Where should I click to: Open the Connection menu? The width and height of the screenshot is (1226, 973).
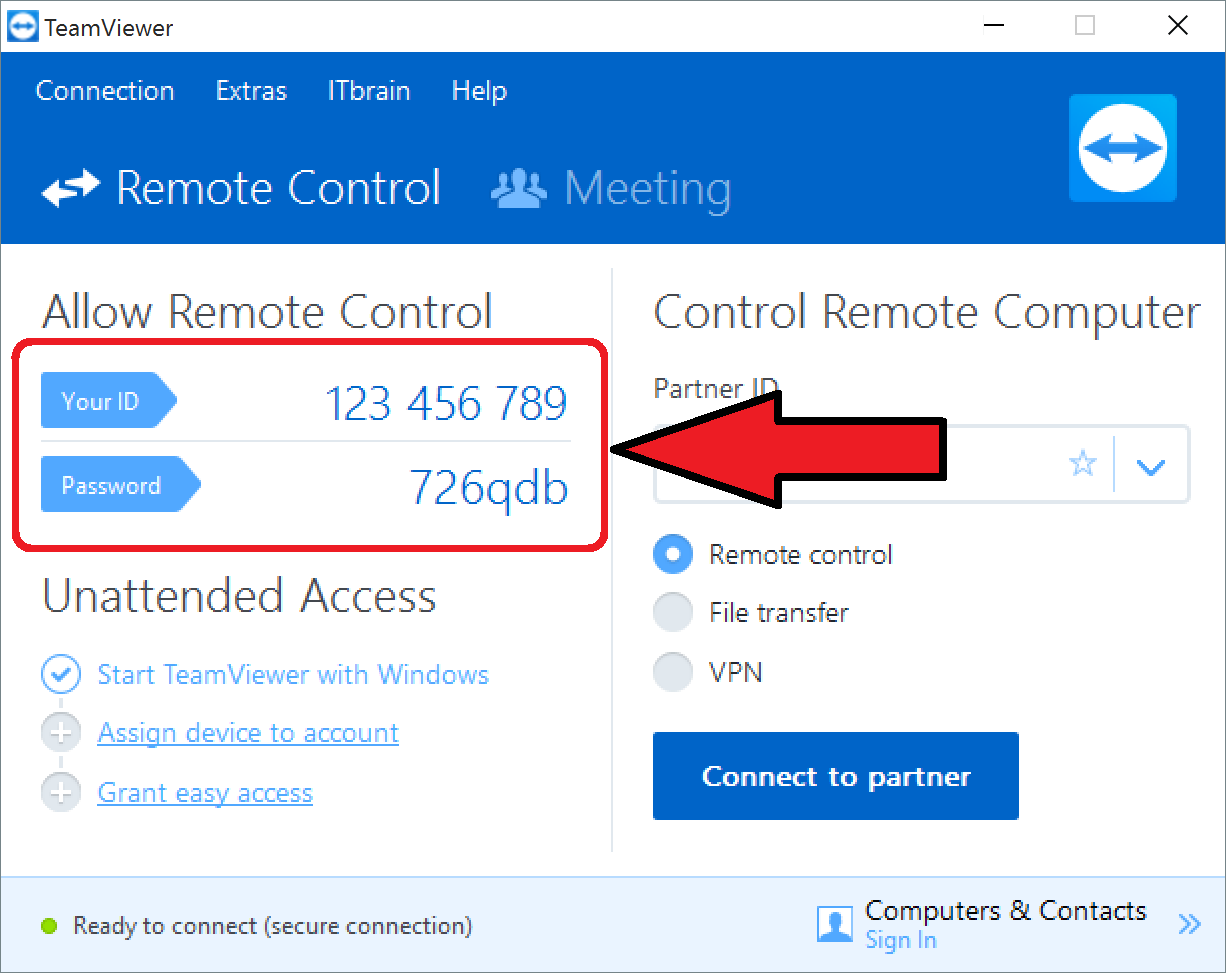(104, 91)
